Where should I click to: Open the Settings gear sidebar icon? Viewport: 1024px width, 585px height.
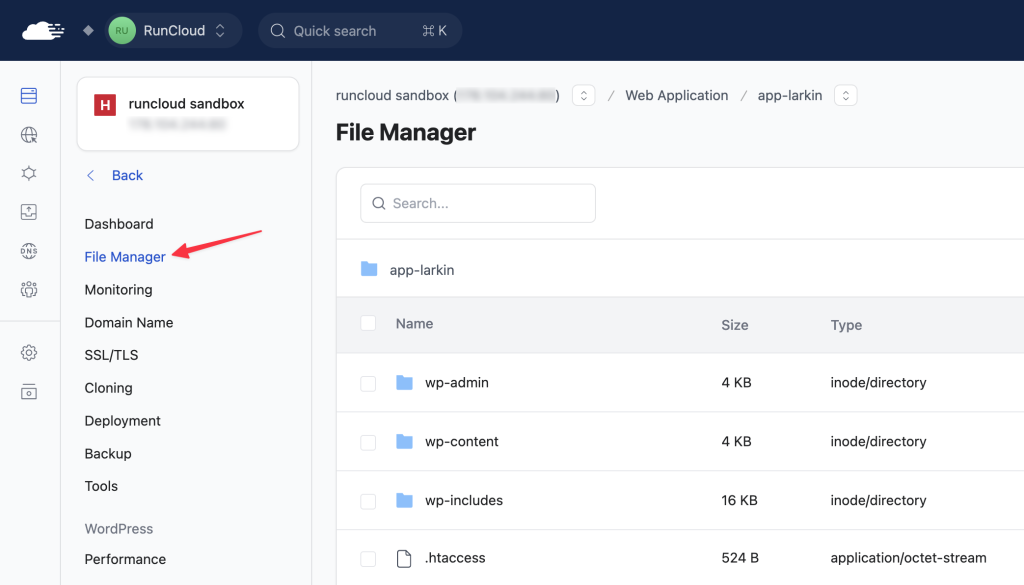point(29,353)
